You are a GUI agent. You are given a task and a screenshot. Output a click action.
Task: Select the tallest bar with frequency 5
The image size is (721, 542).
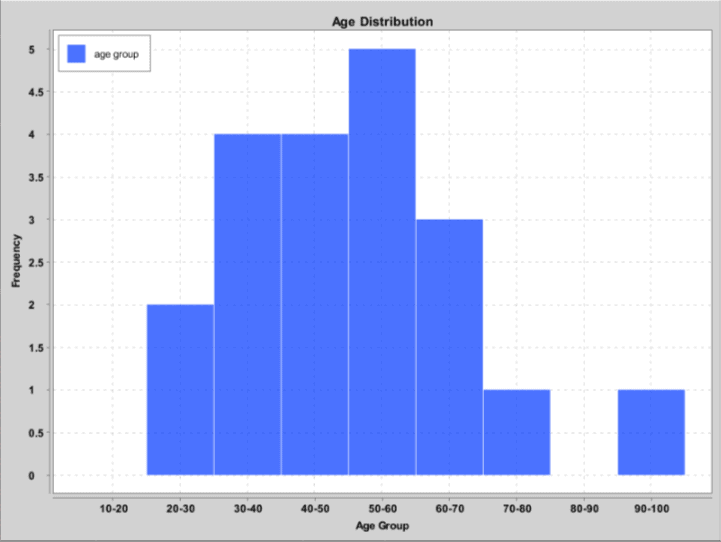click(382, 262)
